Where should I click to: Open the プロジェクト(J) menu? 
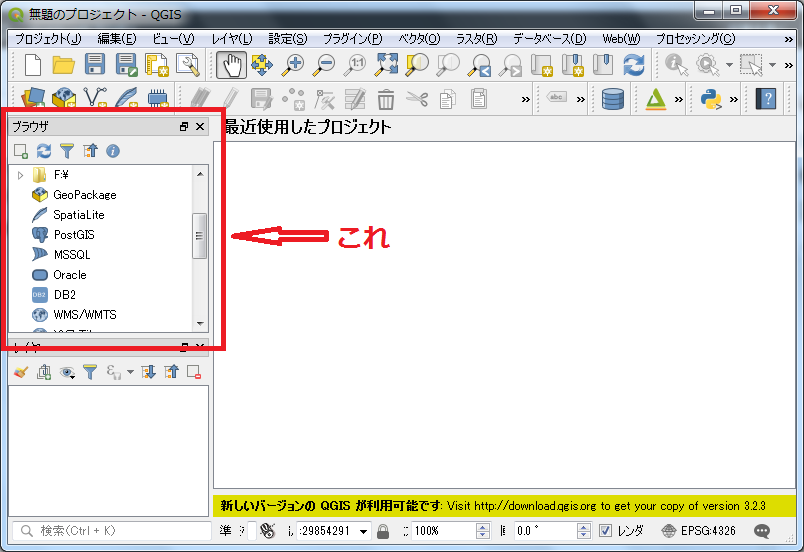pos(48,39)
